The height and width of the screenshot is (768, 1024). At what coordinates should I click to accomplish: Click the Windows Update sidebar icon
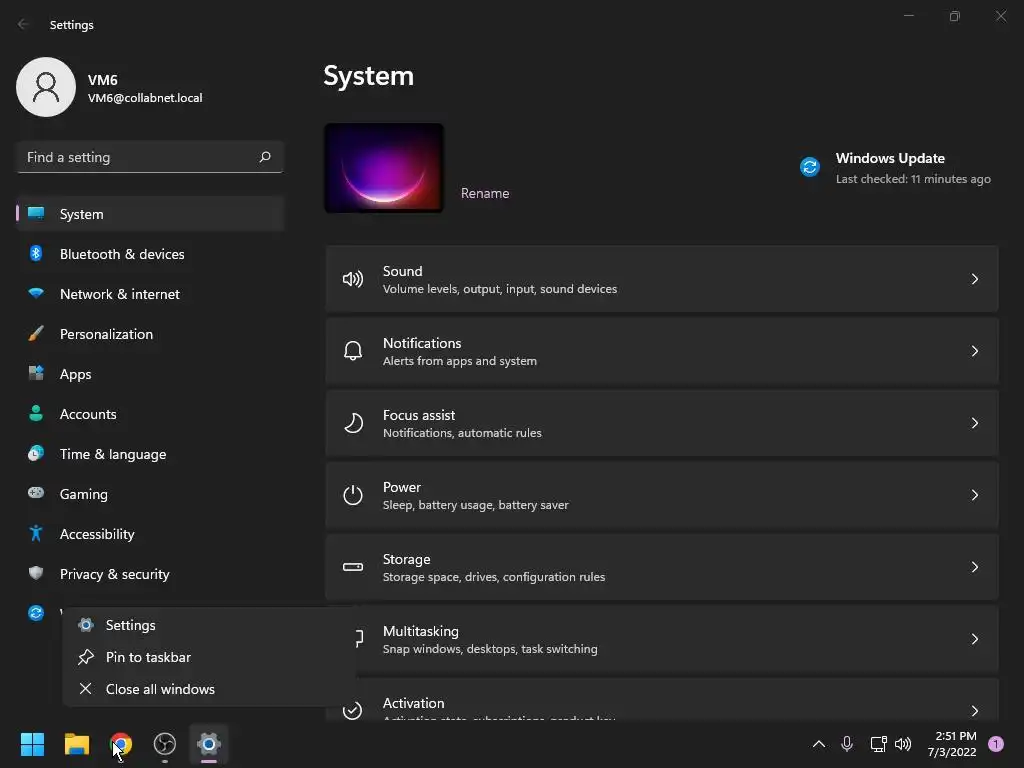pyautogui.click(x=36, y=613)
